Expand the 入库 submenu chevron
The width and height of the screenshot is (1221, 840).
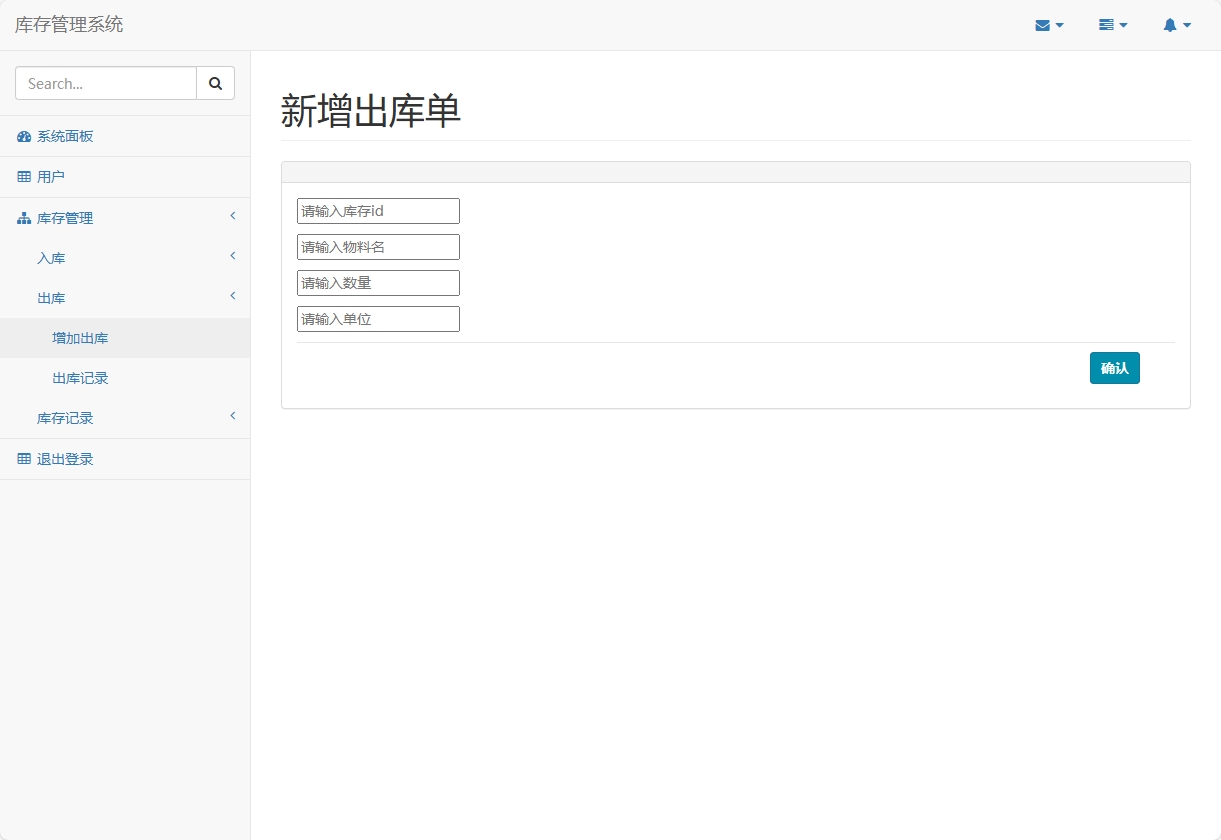coord(232,256)
